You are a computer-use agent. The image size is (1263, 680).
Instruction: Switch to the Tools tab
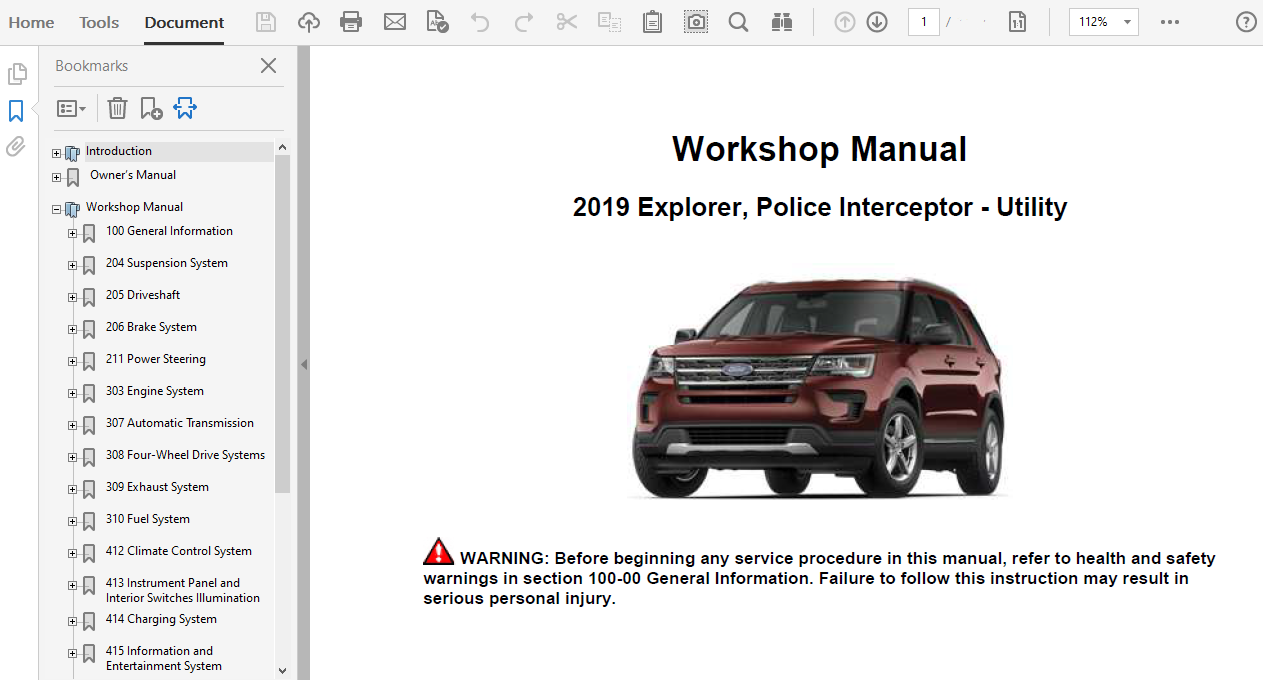(x=99, y=22)
